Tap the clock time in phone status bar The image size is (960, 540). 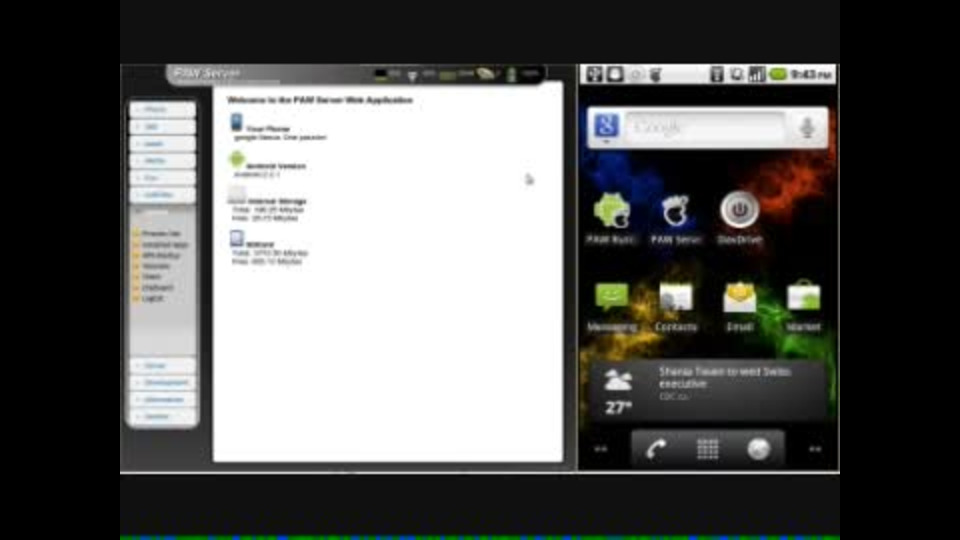click(811, 75)
